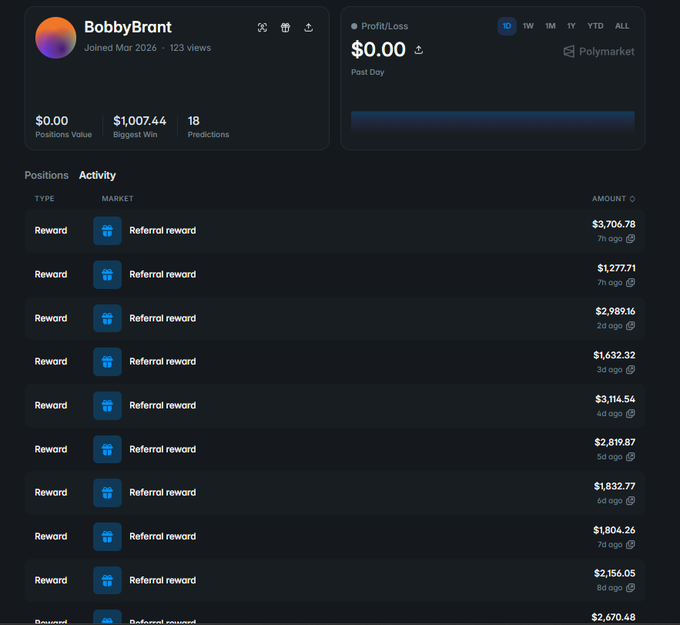Click the 18 Predictions count

(193, 121)
